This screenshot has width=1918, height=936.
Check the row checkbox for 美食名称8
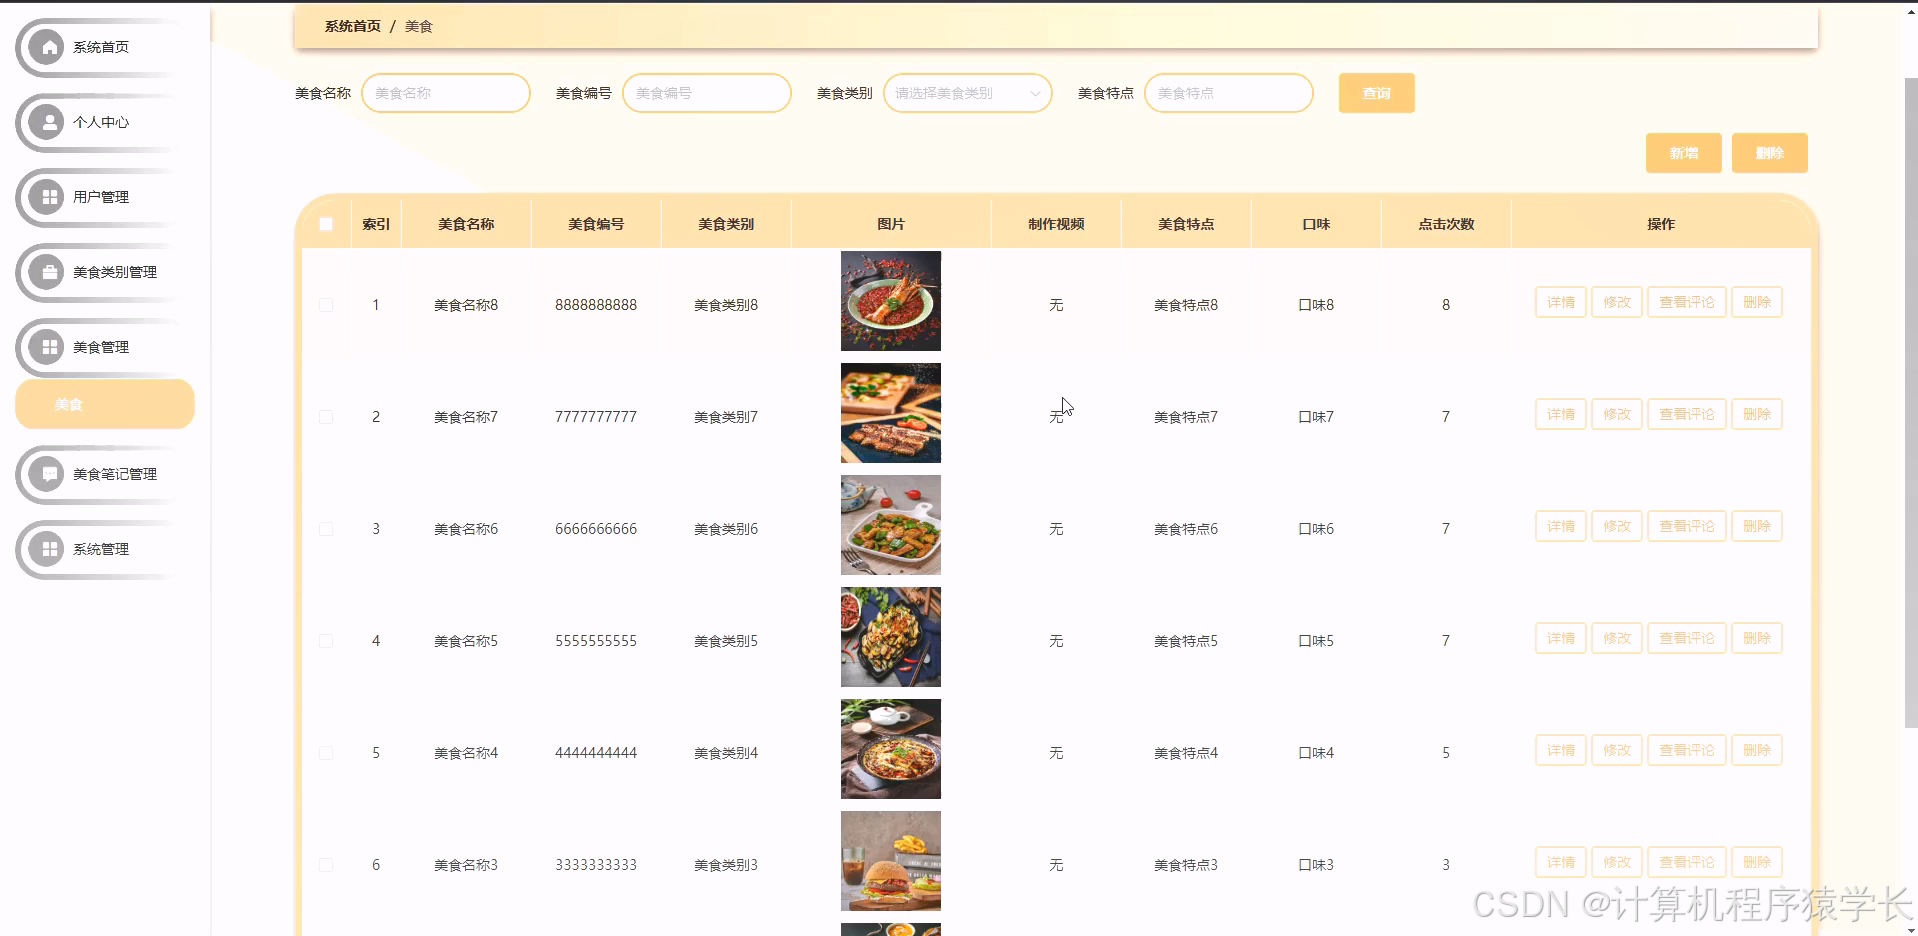[x=325, y=305]
